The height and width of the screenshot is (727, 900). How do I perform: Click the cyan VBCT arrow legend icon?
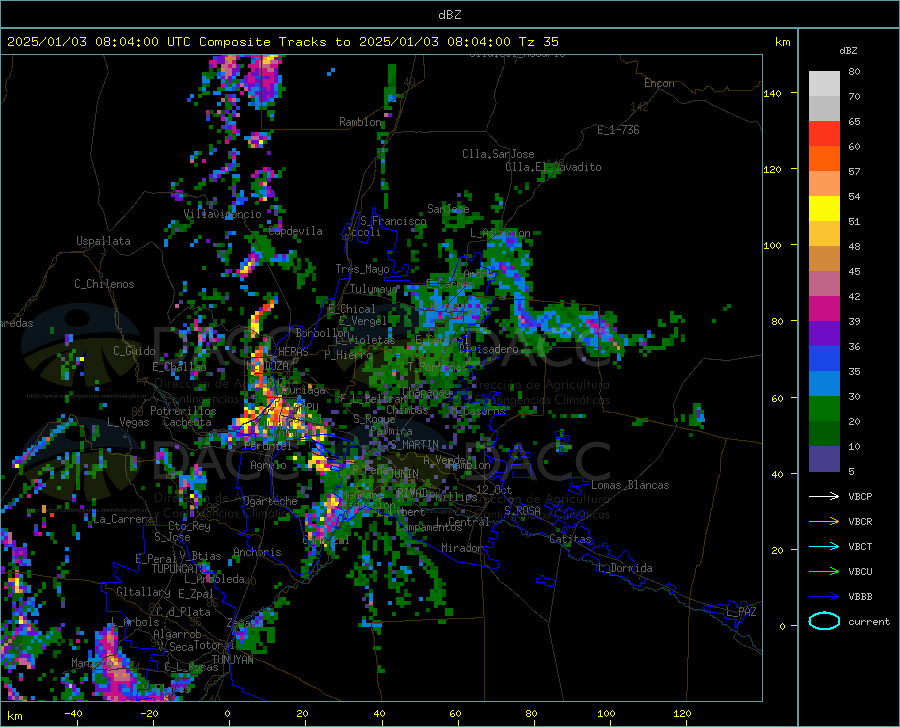coord(824,546)
